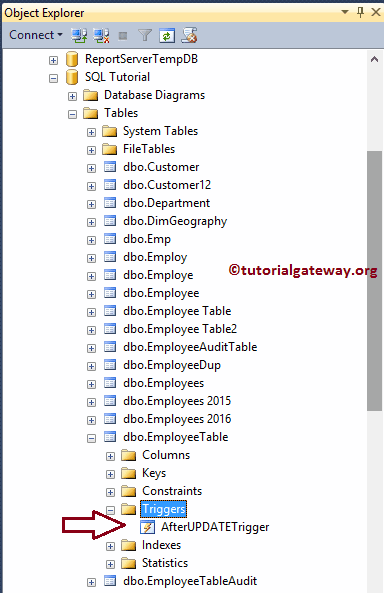This screenshot has width=384, height=593.
Task: Click the Disconnect server toolbar icon
Action: pos(101,36)
